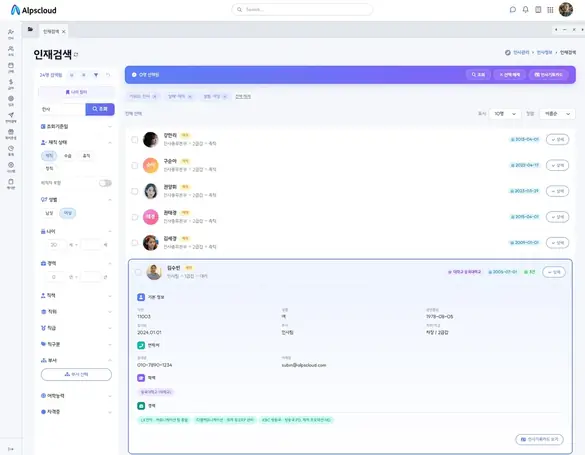The image size is (585, 455).
Task: Check the checkbox for 구승아 row
Action: click(x=135, y=165)
